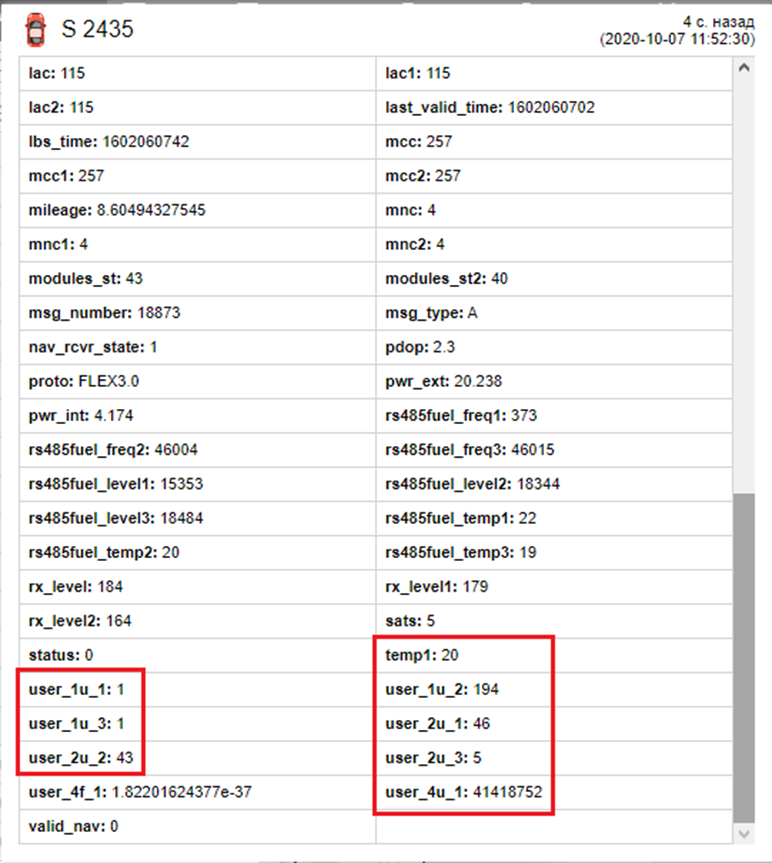Click the red car icon
Screen dimensions: 772x863
coord(36,30)
